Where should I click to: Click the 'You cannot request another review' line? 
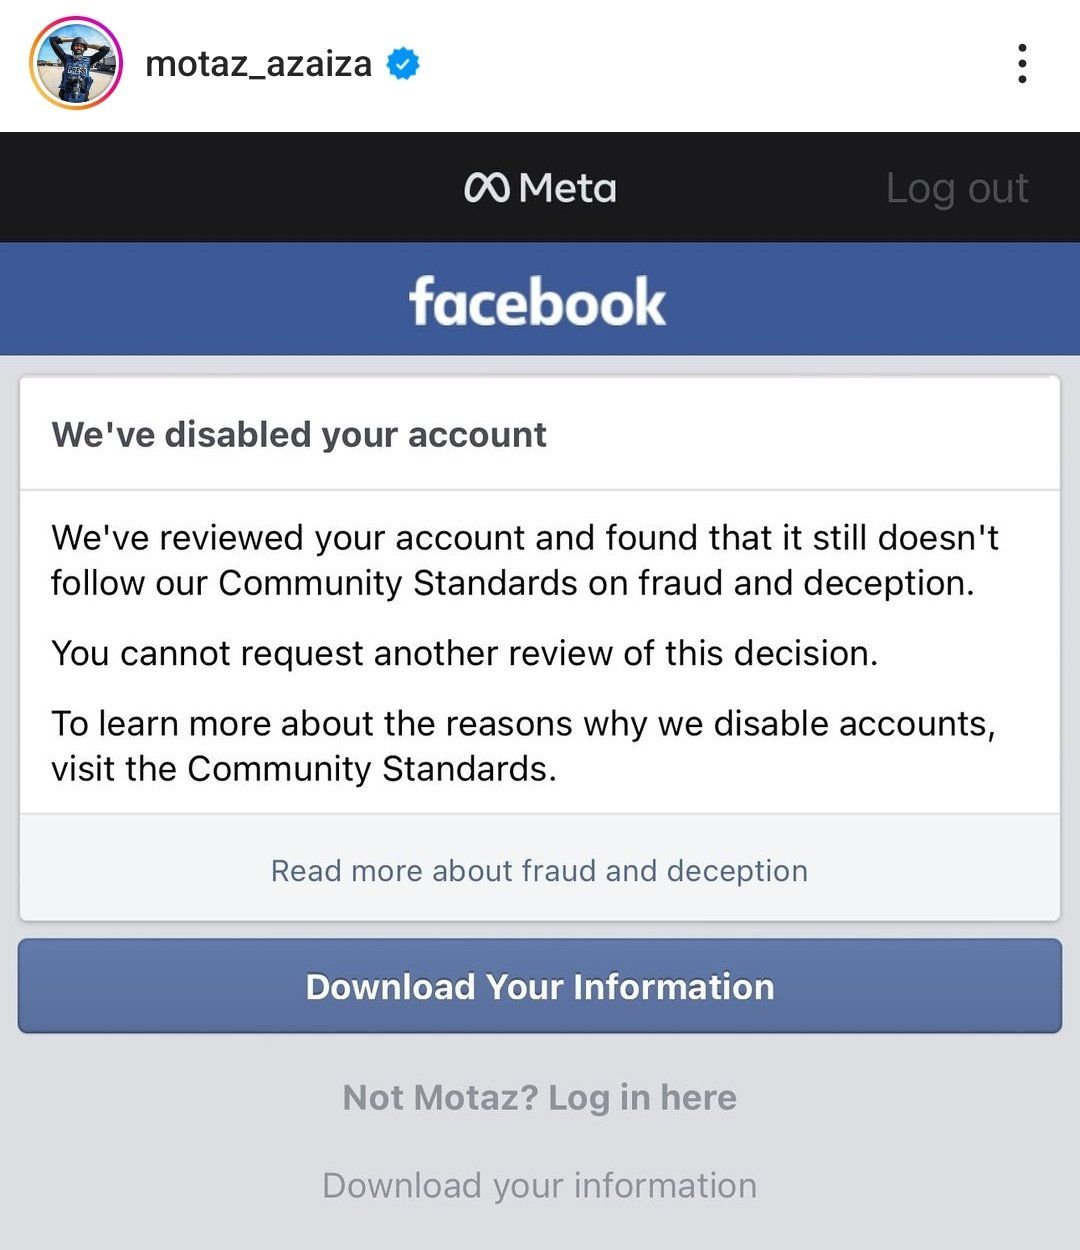(465, 653)
